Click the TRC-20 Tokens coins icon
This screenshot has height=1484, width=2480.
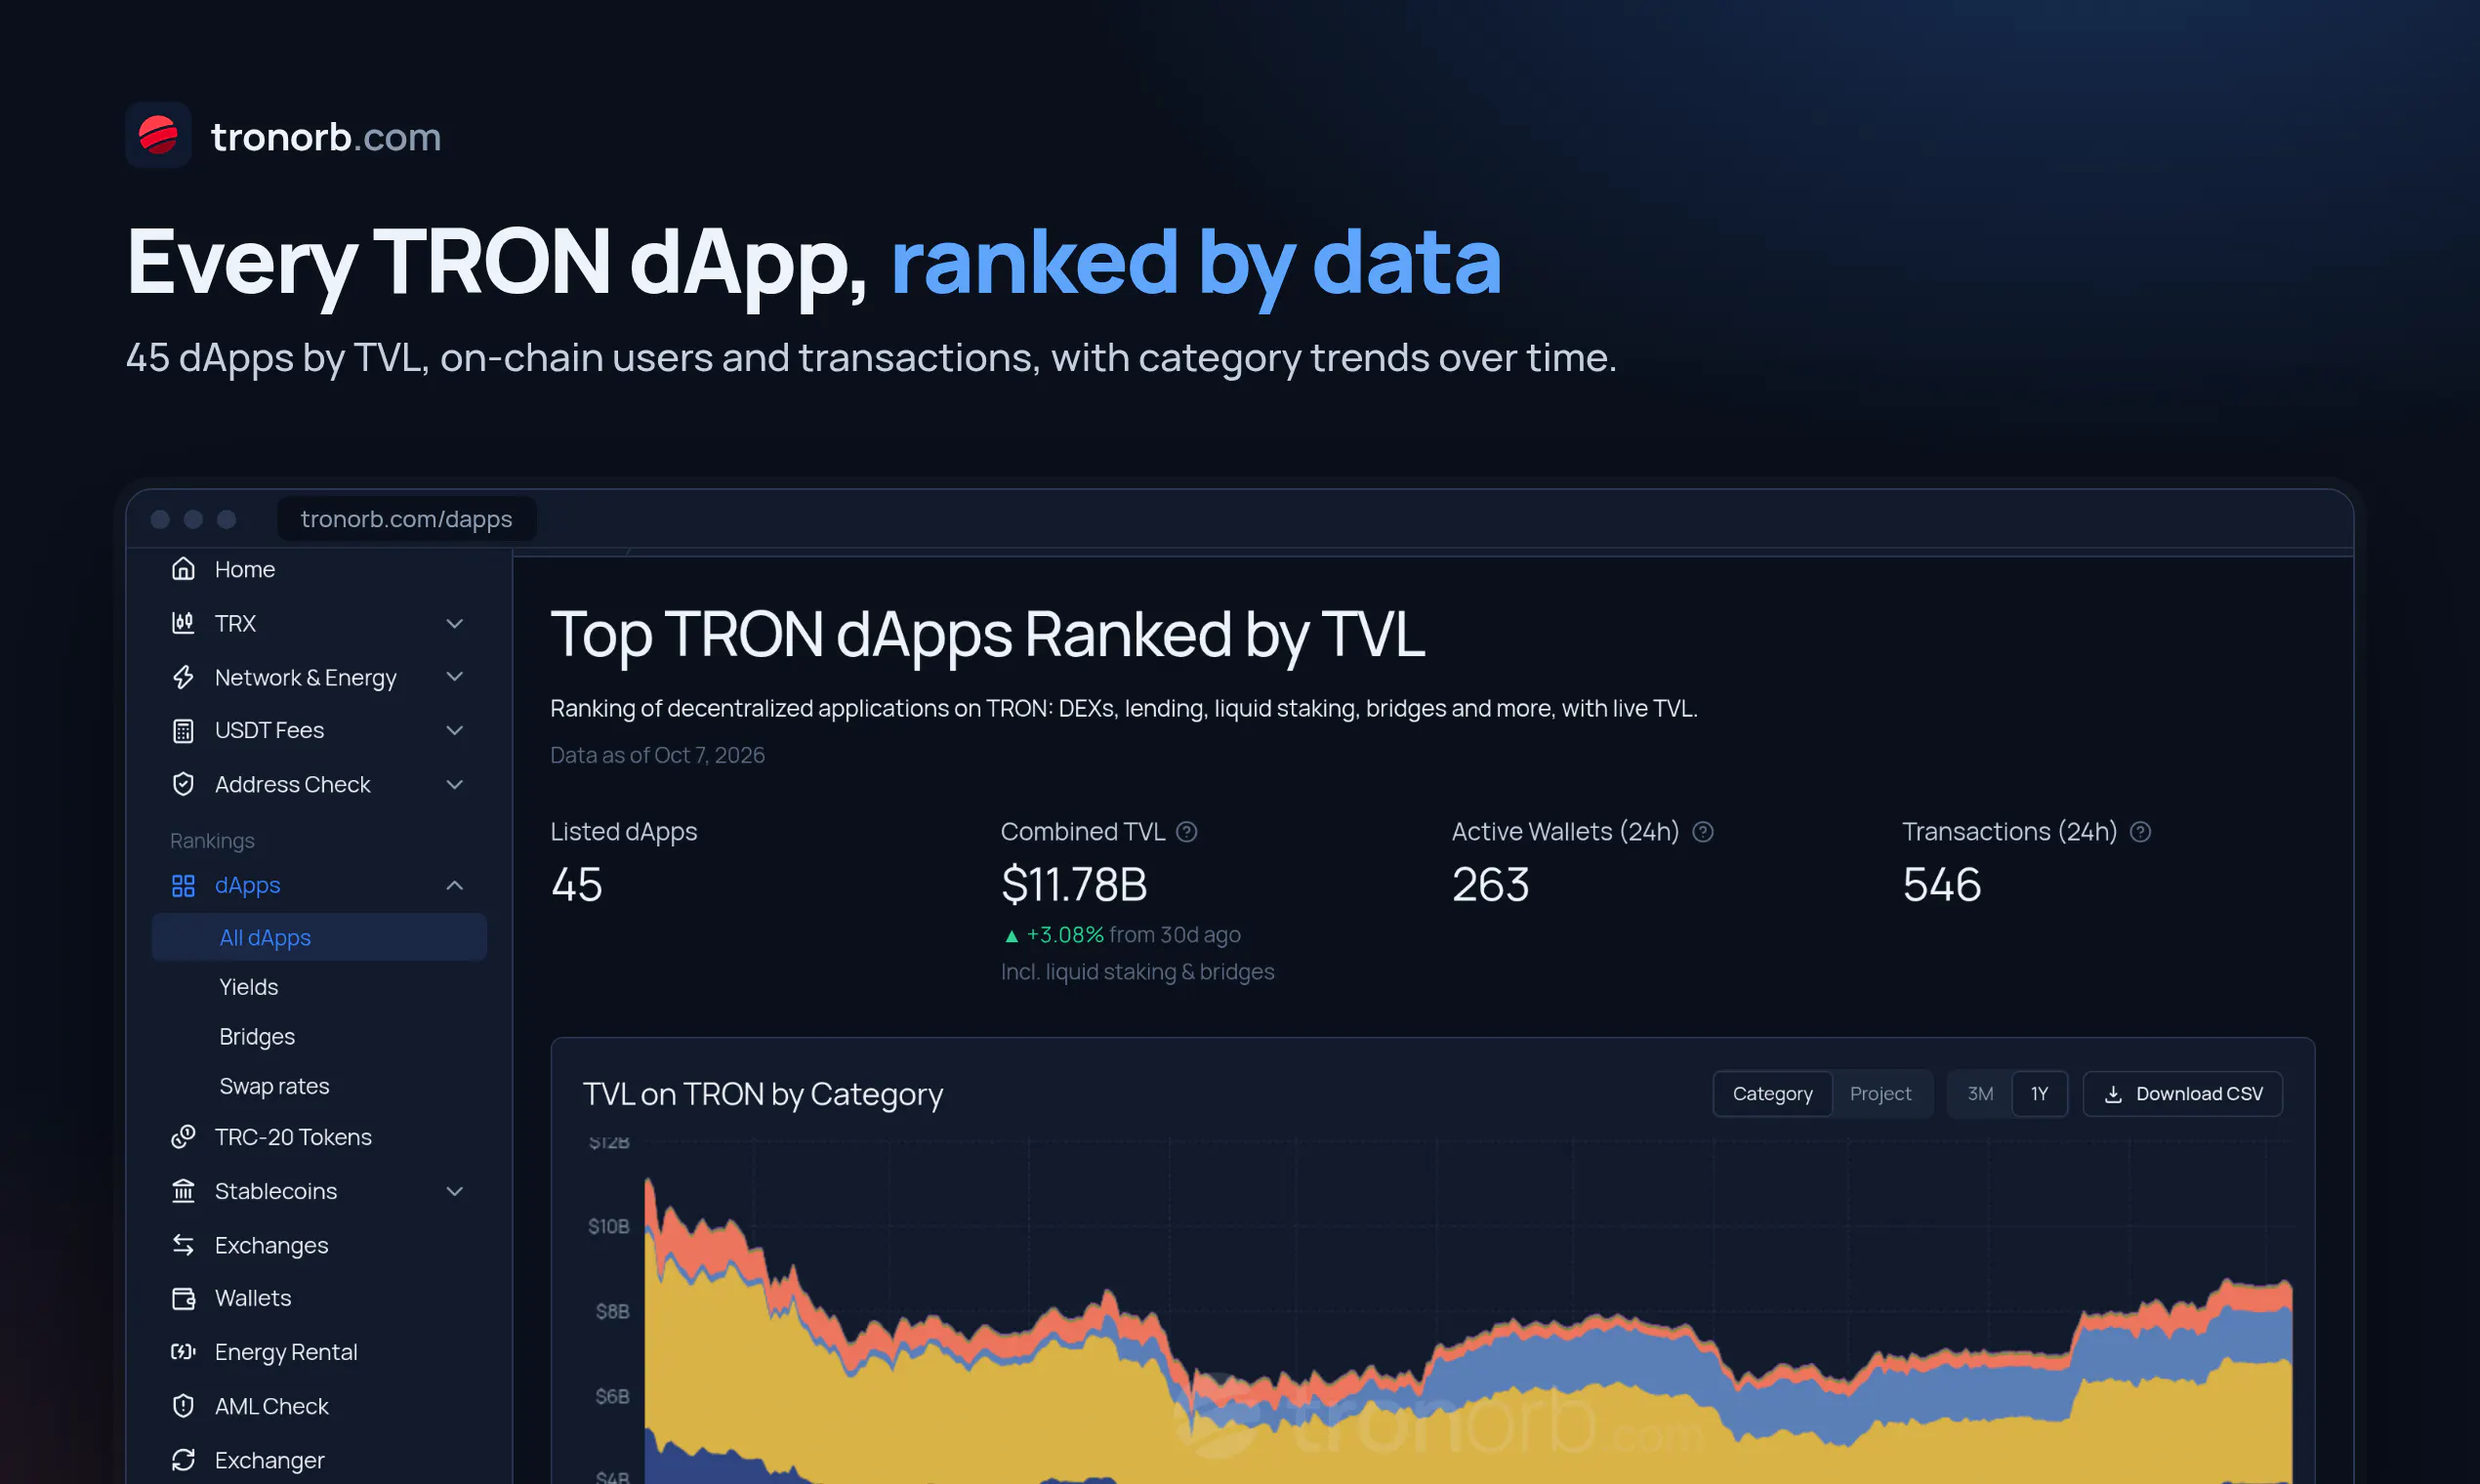(x=183, y=1137)
